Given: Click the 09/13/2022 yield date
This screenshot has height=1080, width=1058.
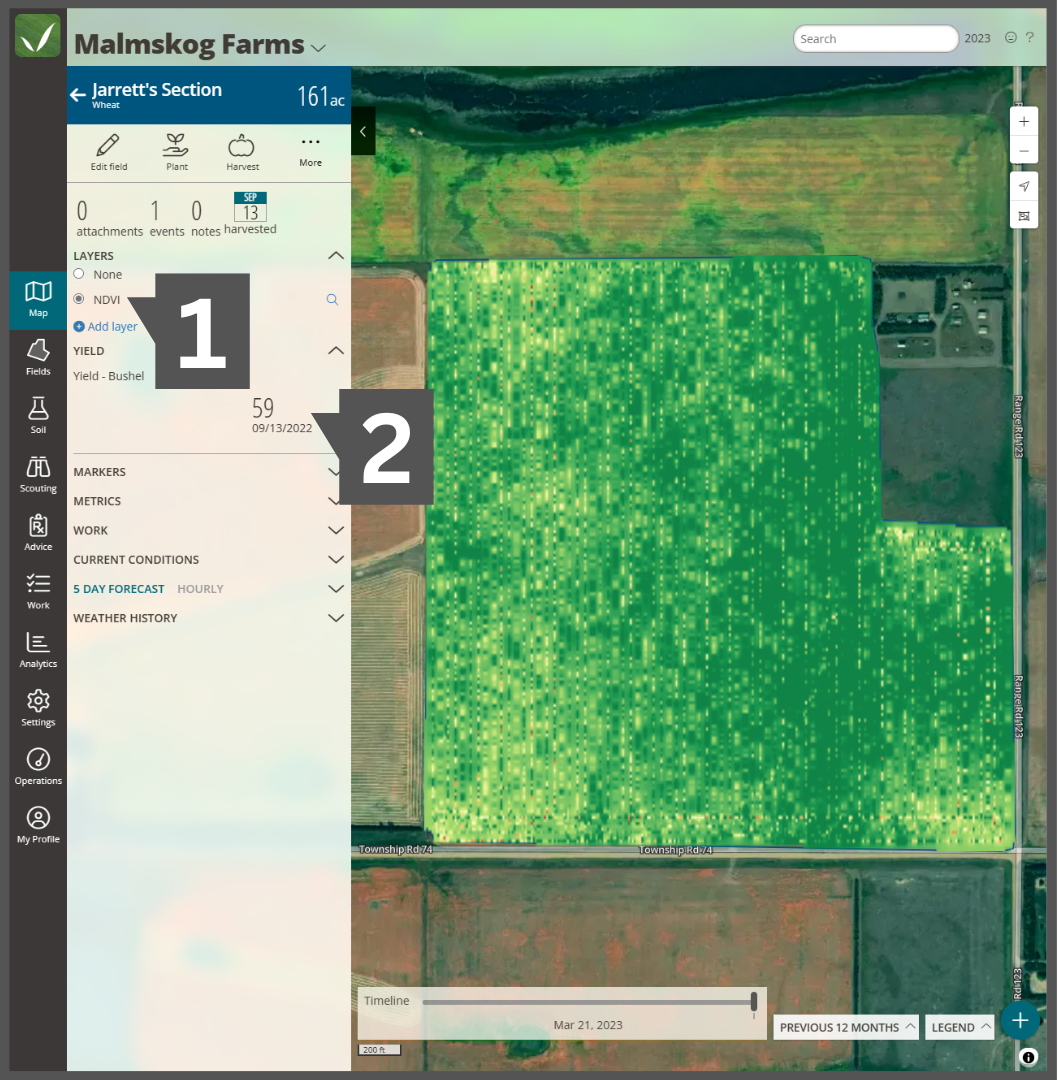Looking at the screenshot, I should tap(282, 428).
